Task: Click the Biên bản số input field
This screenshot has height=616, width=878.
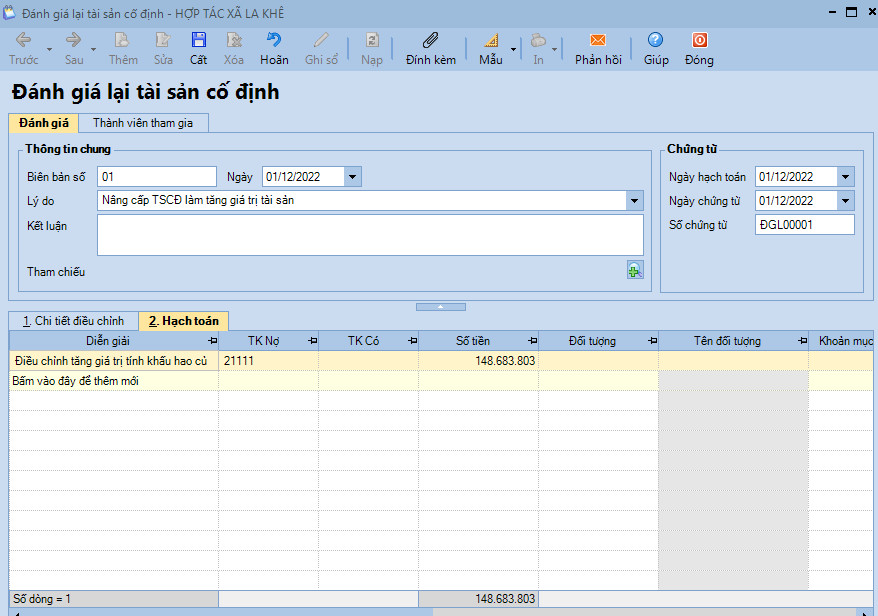Action: coord(157,177)
